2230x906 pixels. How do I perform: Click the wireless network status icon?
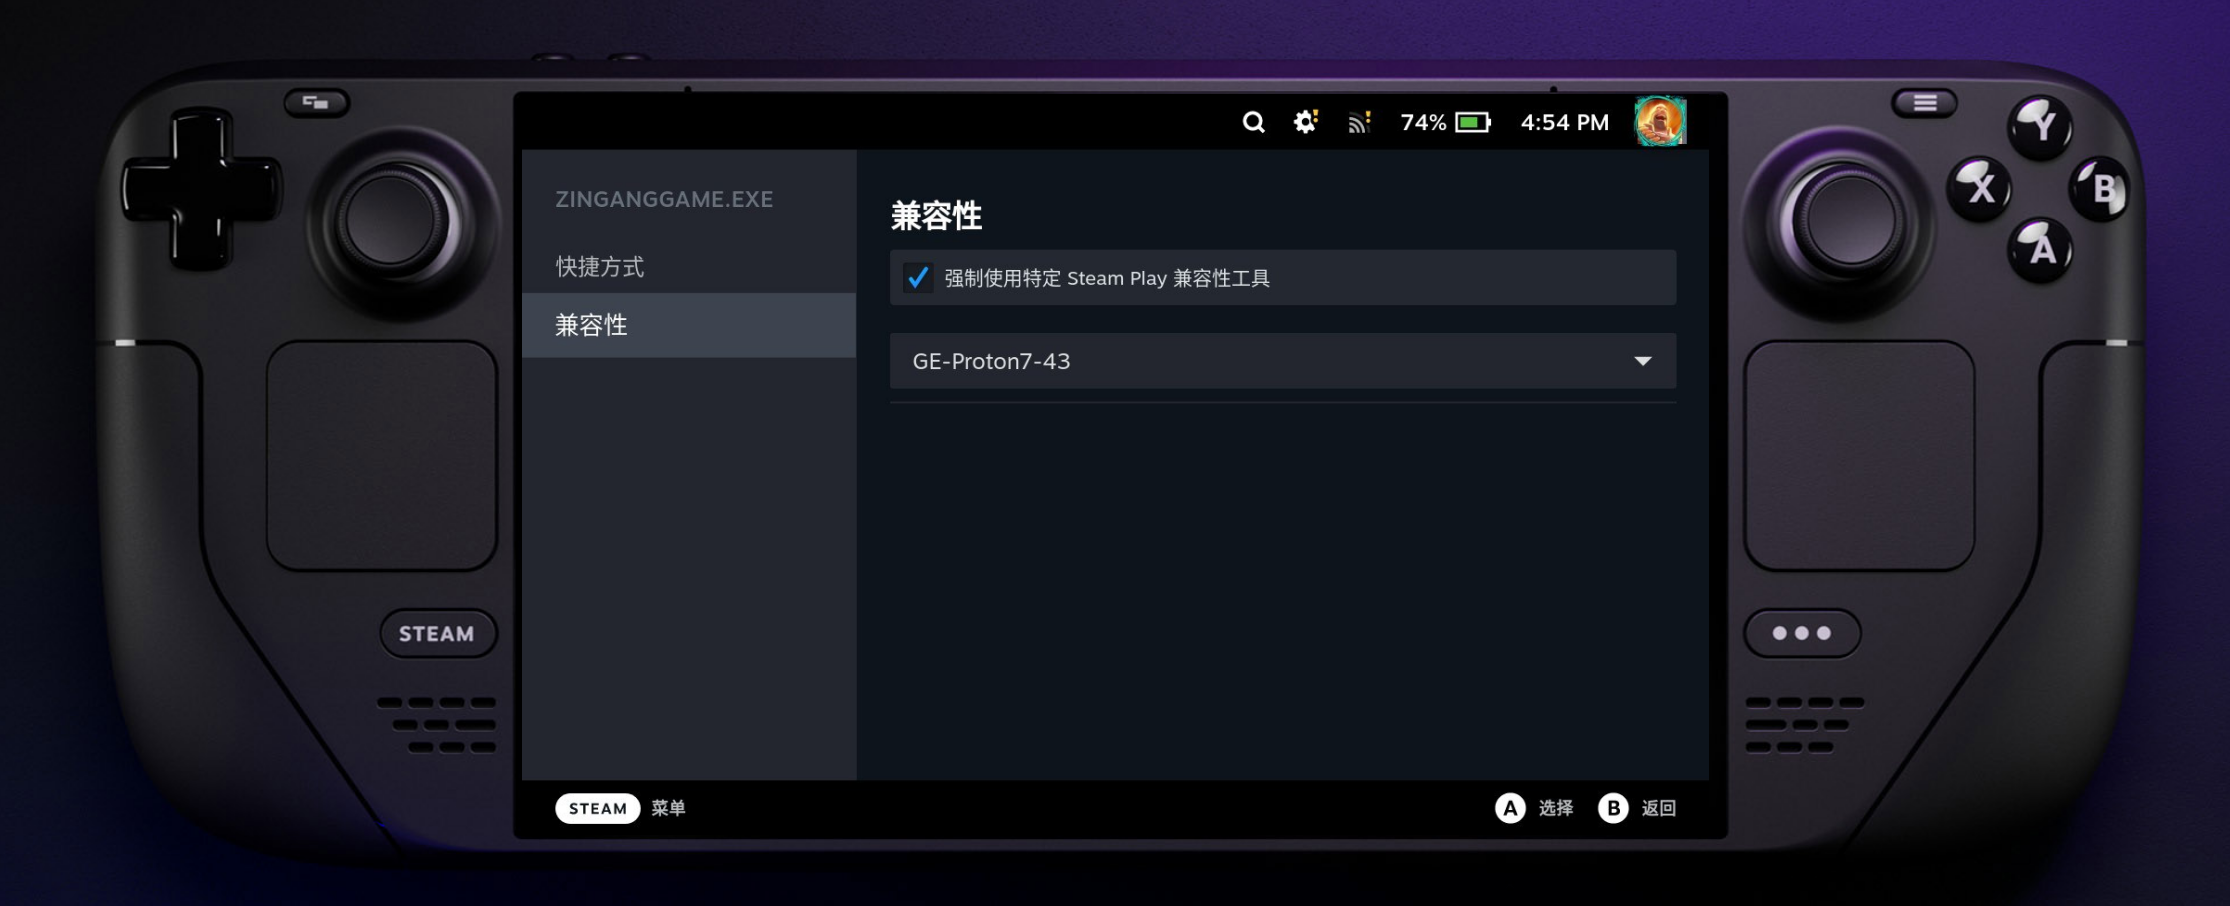1358,122
